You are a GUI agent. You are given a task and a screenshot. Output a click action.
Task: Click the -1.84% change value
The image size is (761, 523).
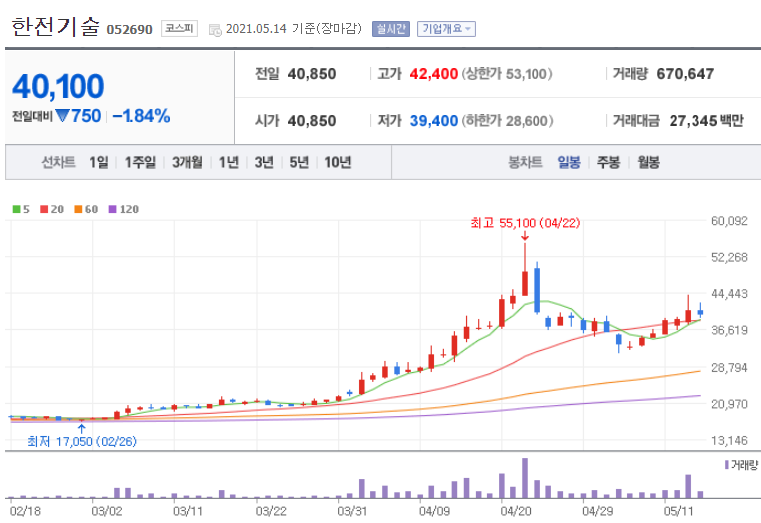pyautogui.click(x=141, y=116)
